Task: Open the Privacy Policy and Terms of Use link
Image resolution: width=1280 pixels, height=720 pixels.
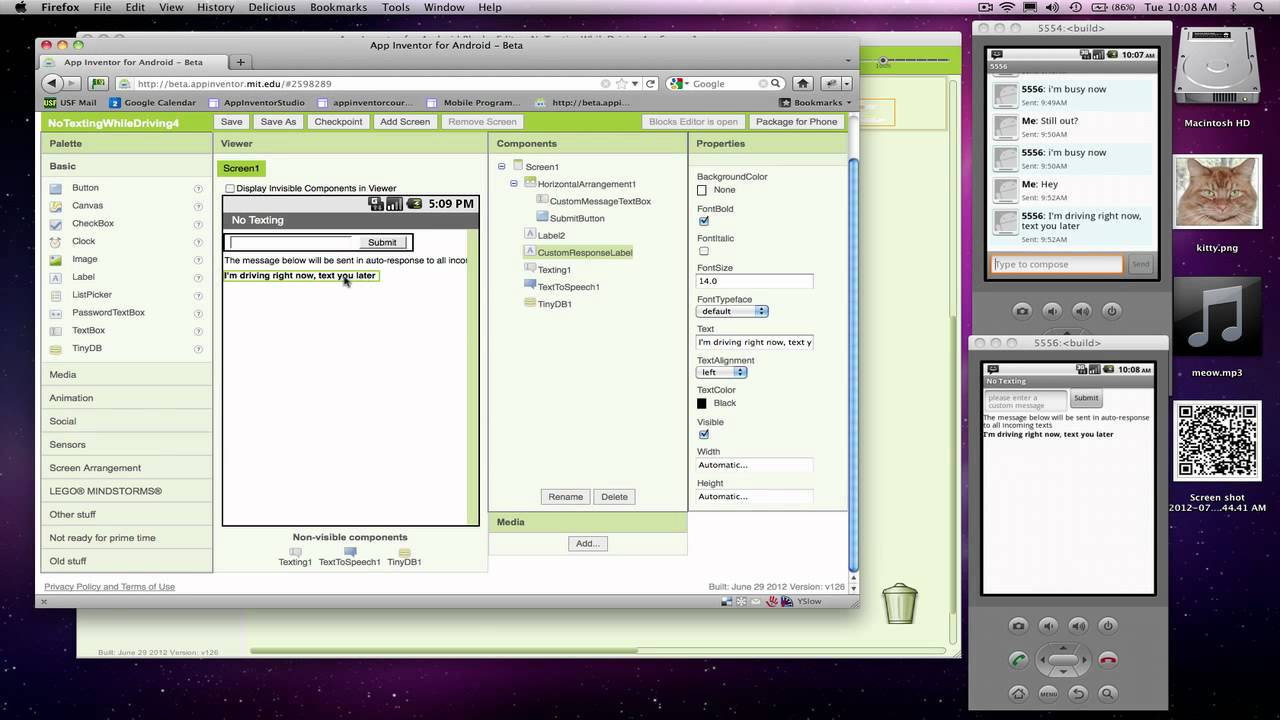Action: [x=109, y=587]
